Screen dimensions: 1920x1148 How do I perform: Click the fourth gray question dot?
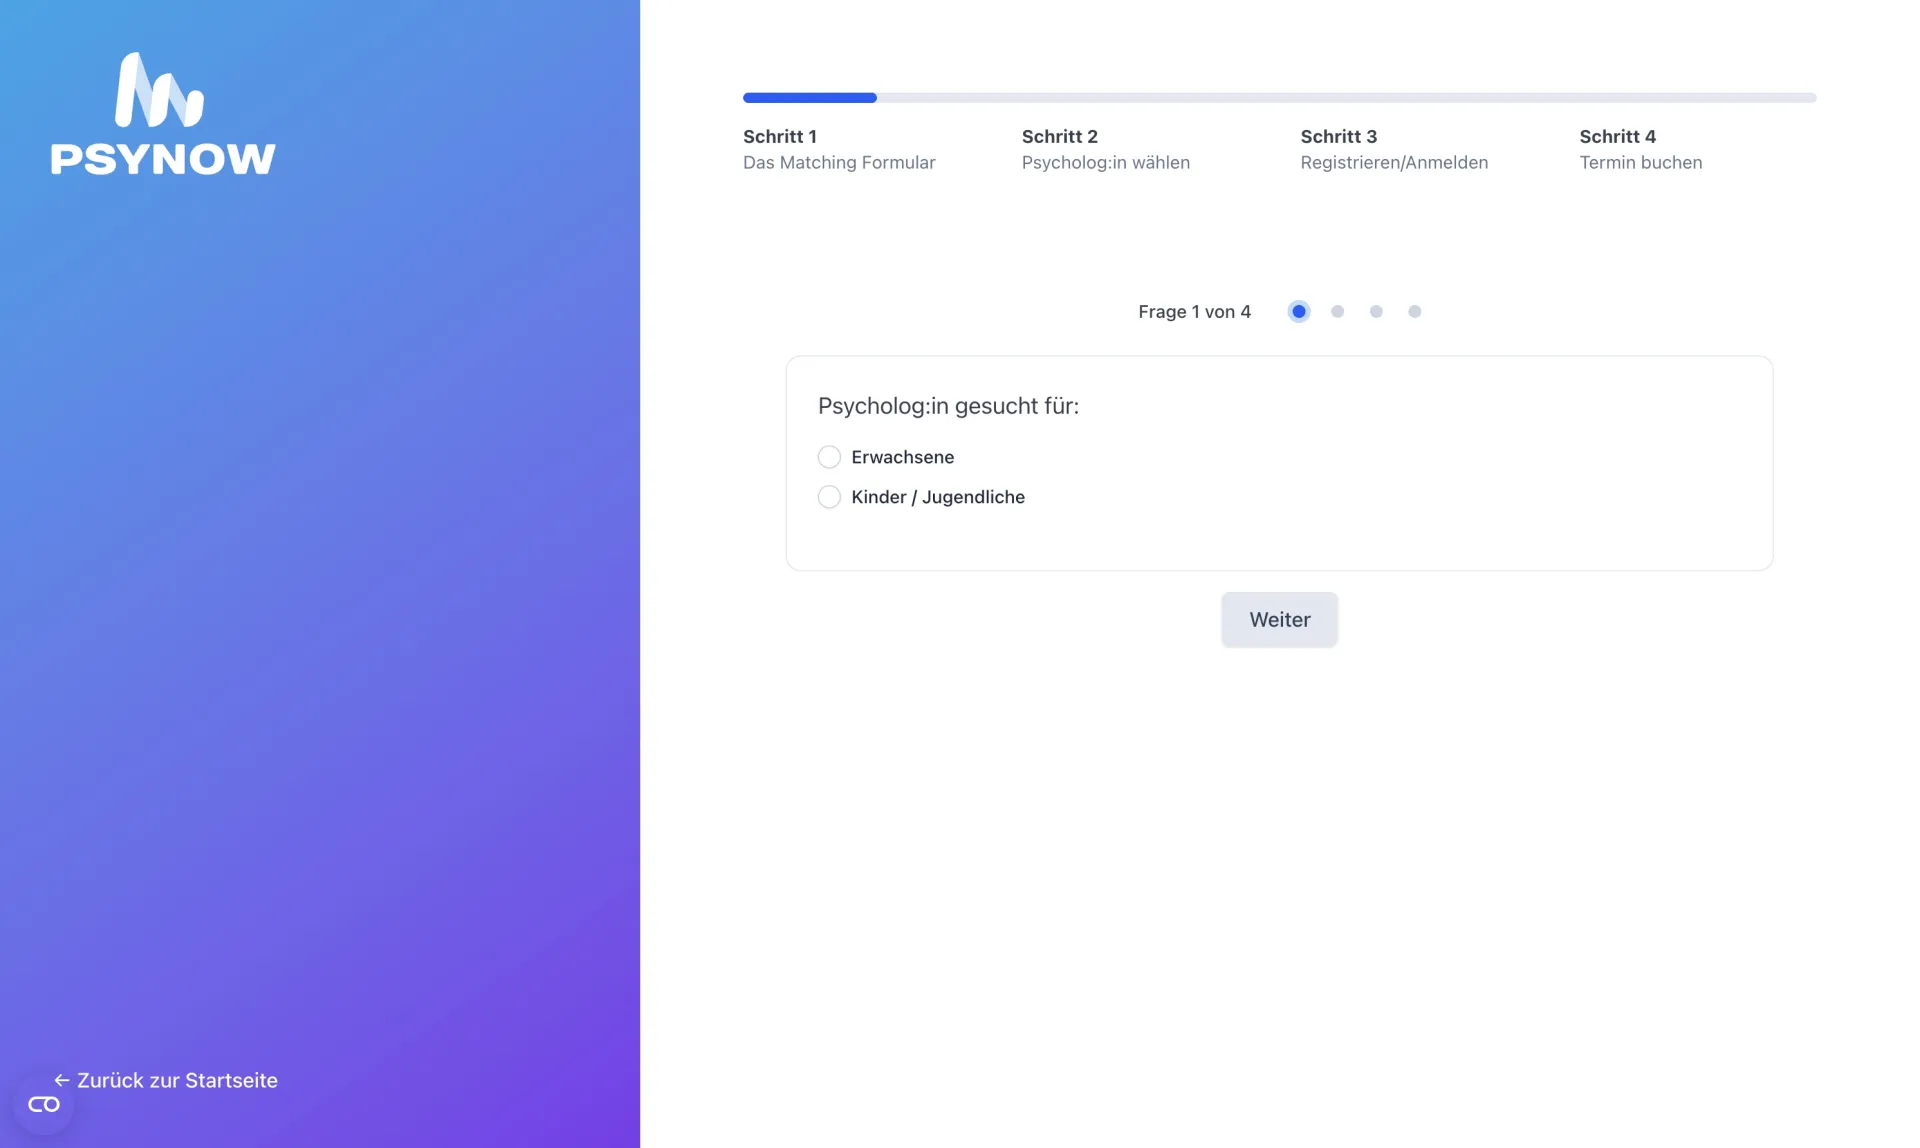tap(1415, 311)
